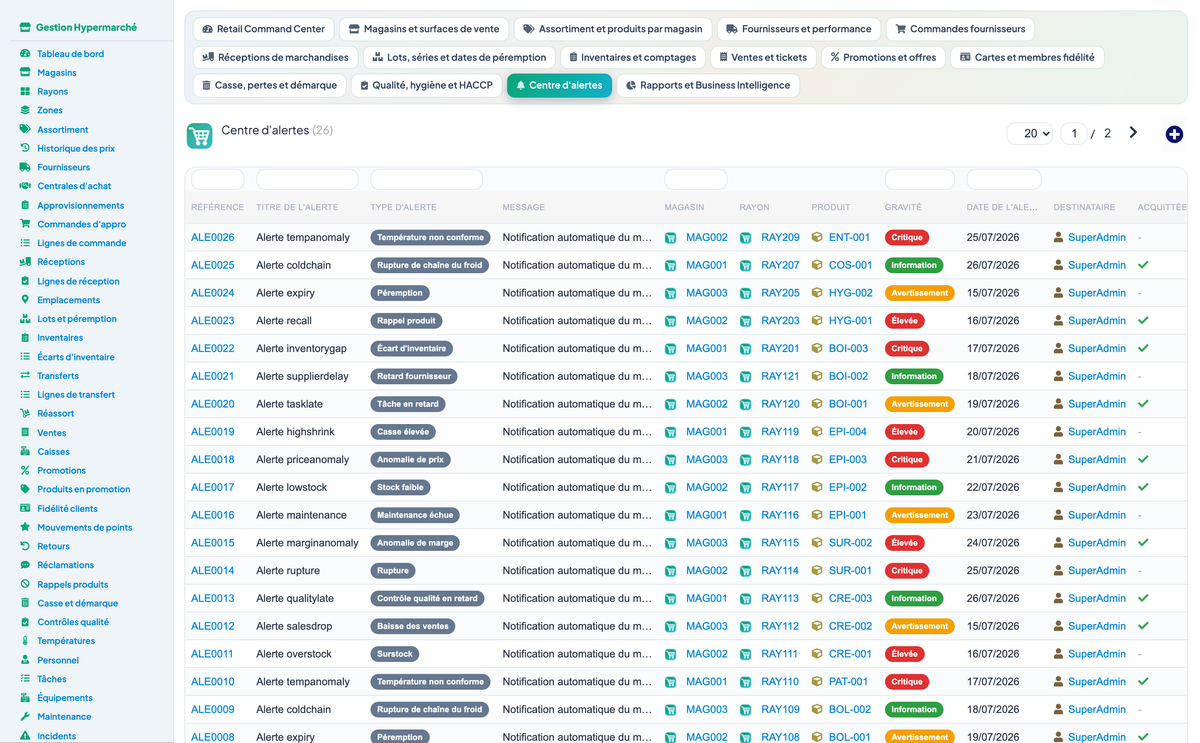
Task: Click the Retard fournisseur type badge
Action: [x=415, y=377]
